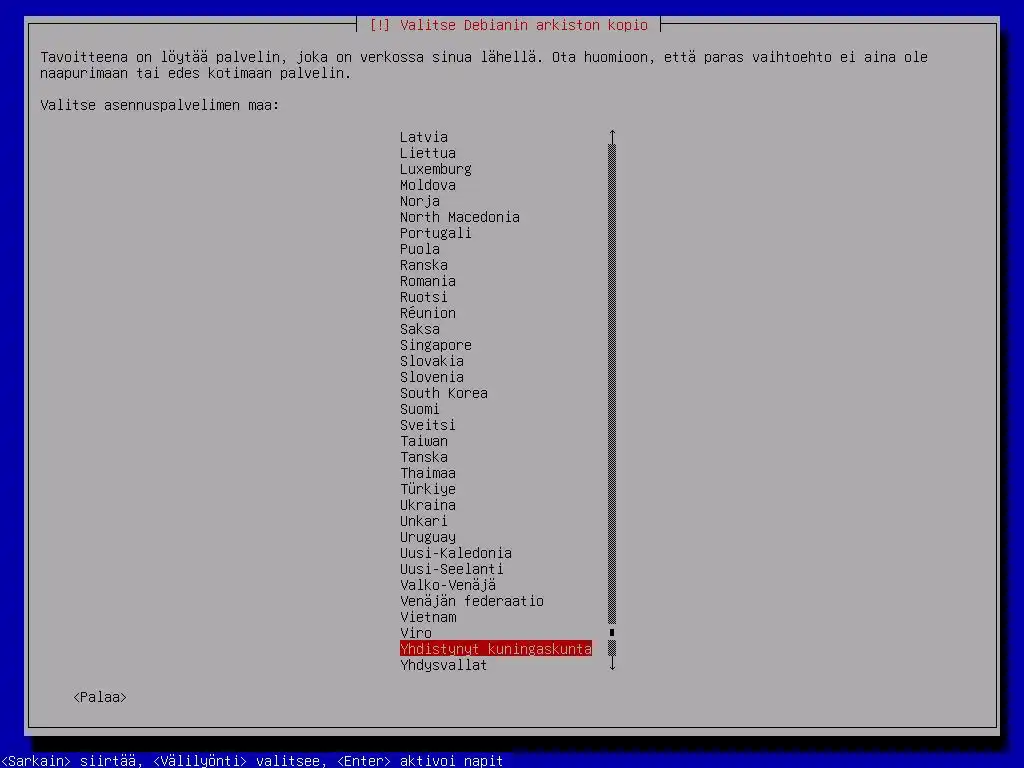Screen dimensions: 1024x768
Task: Go back with the Palaa button
Action: [x=100, y=697]
